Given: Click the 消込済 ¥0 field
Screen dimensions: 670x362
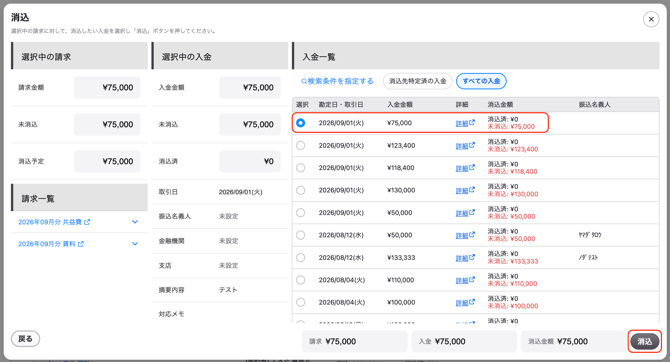Looking at the screenshot, I should point(250,161).
